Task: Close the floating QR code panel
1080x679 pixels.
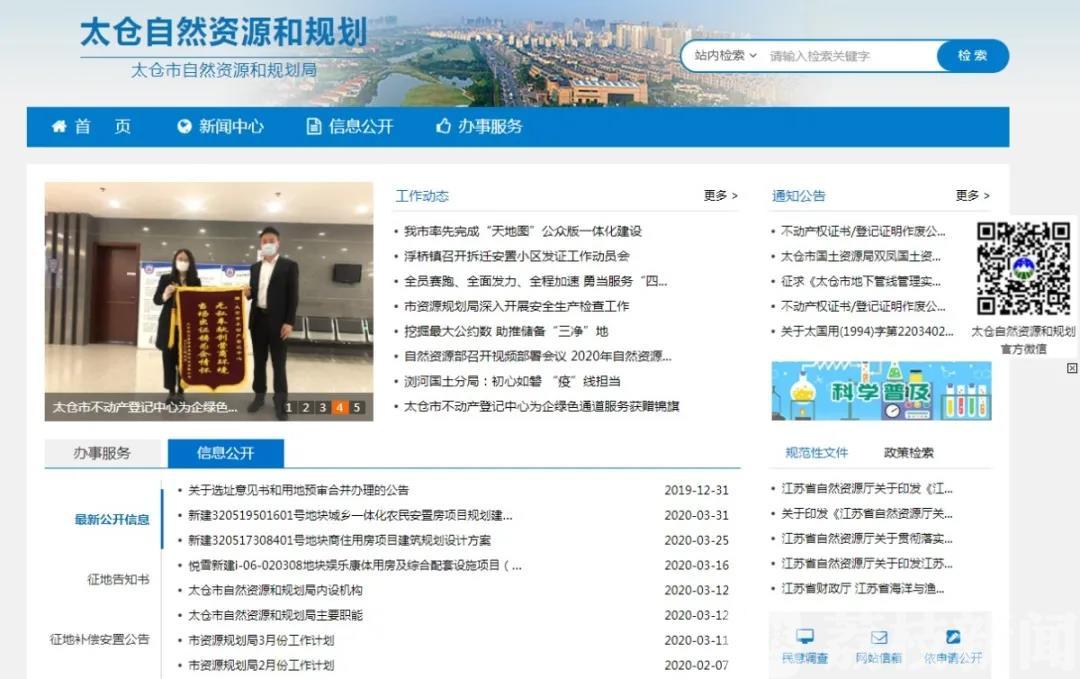Action: coord(1072,368)
